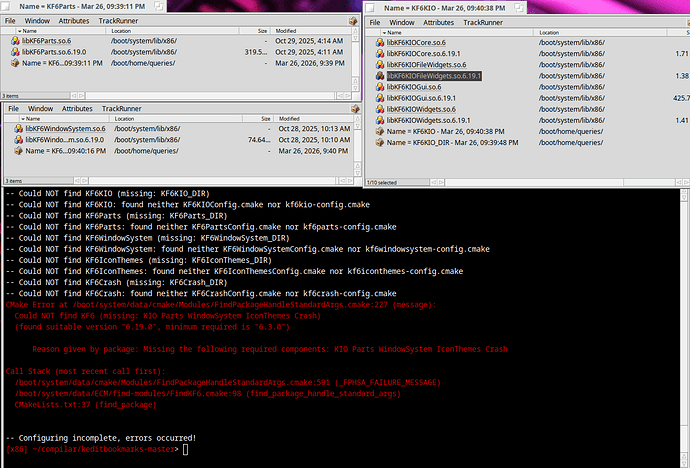690x468 pixels.
Task: Click the KF6Parts window title tab
Action: (x=82, y=6)
